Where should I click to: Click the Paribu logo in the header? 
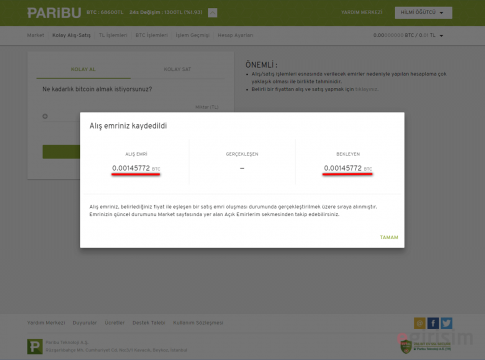(x=54, y=13)
